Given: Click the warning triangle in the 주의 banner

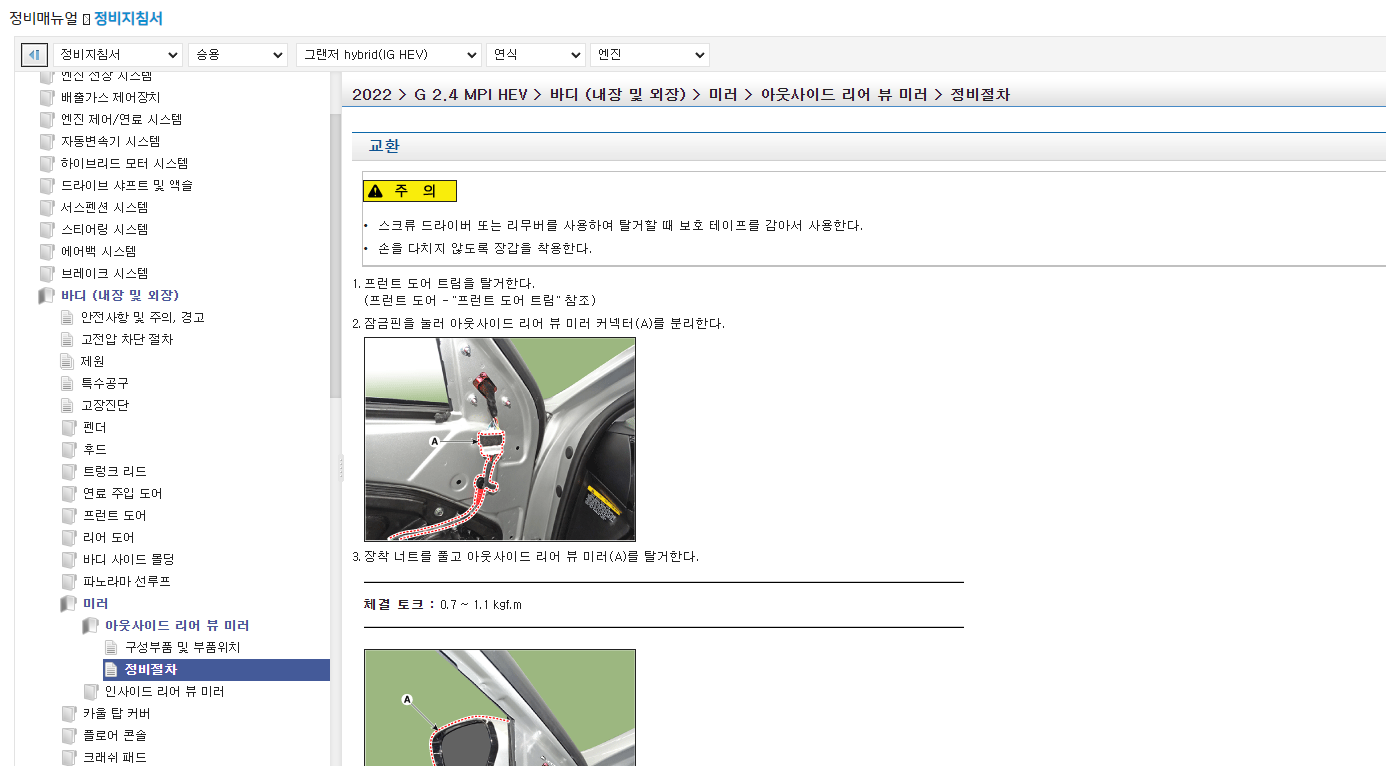Looking at the screenshot, I should tap(373, 190).
